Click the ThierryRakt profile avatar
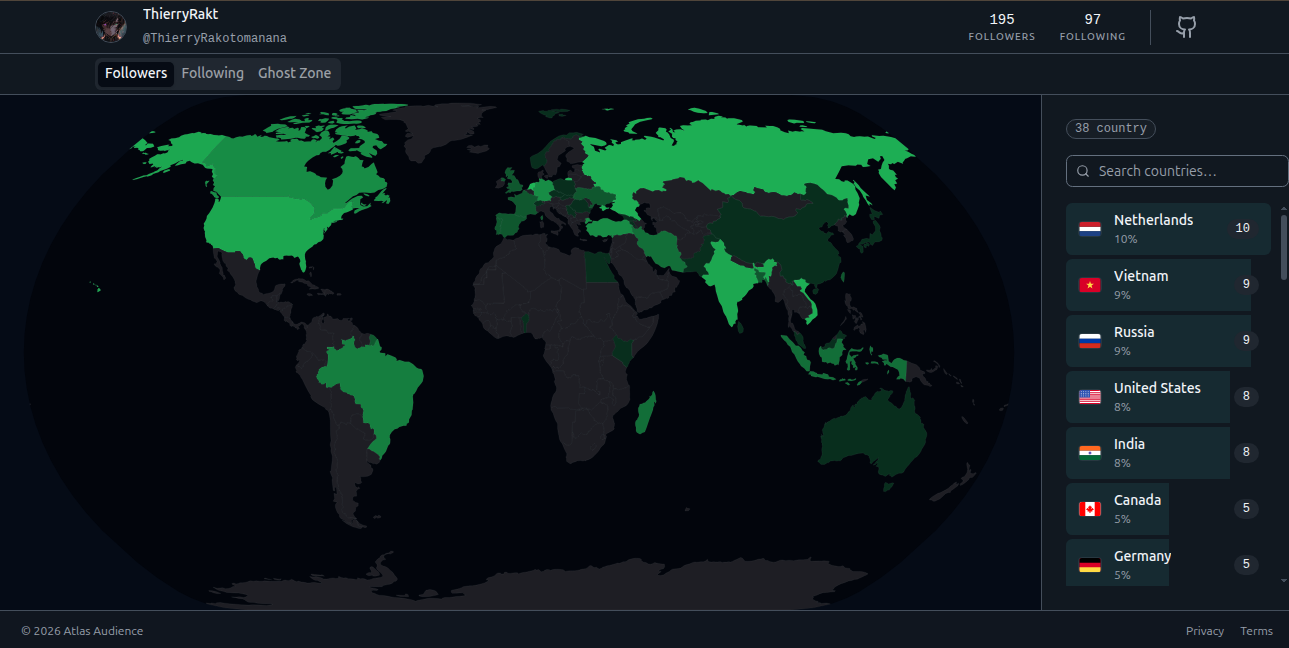The height and width of the screenshot is (648, 1289). (111, 27)
